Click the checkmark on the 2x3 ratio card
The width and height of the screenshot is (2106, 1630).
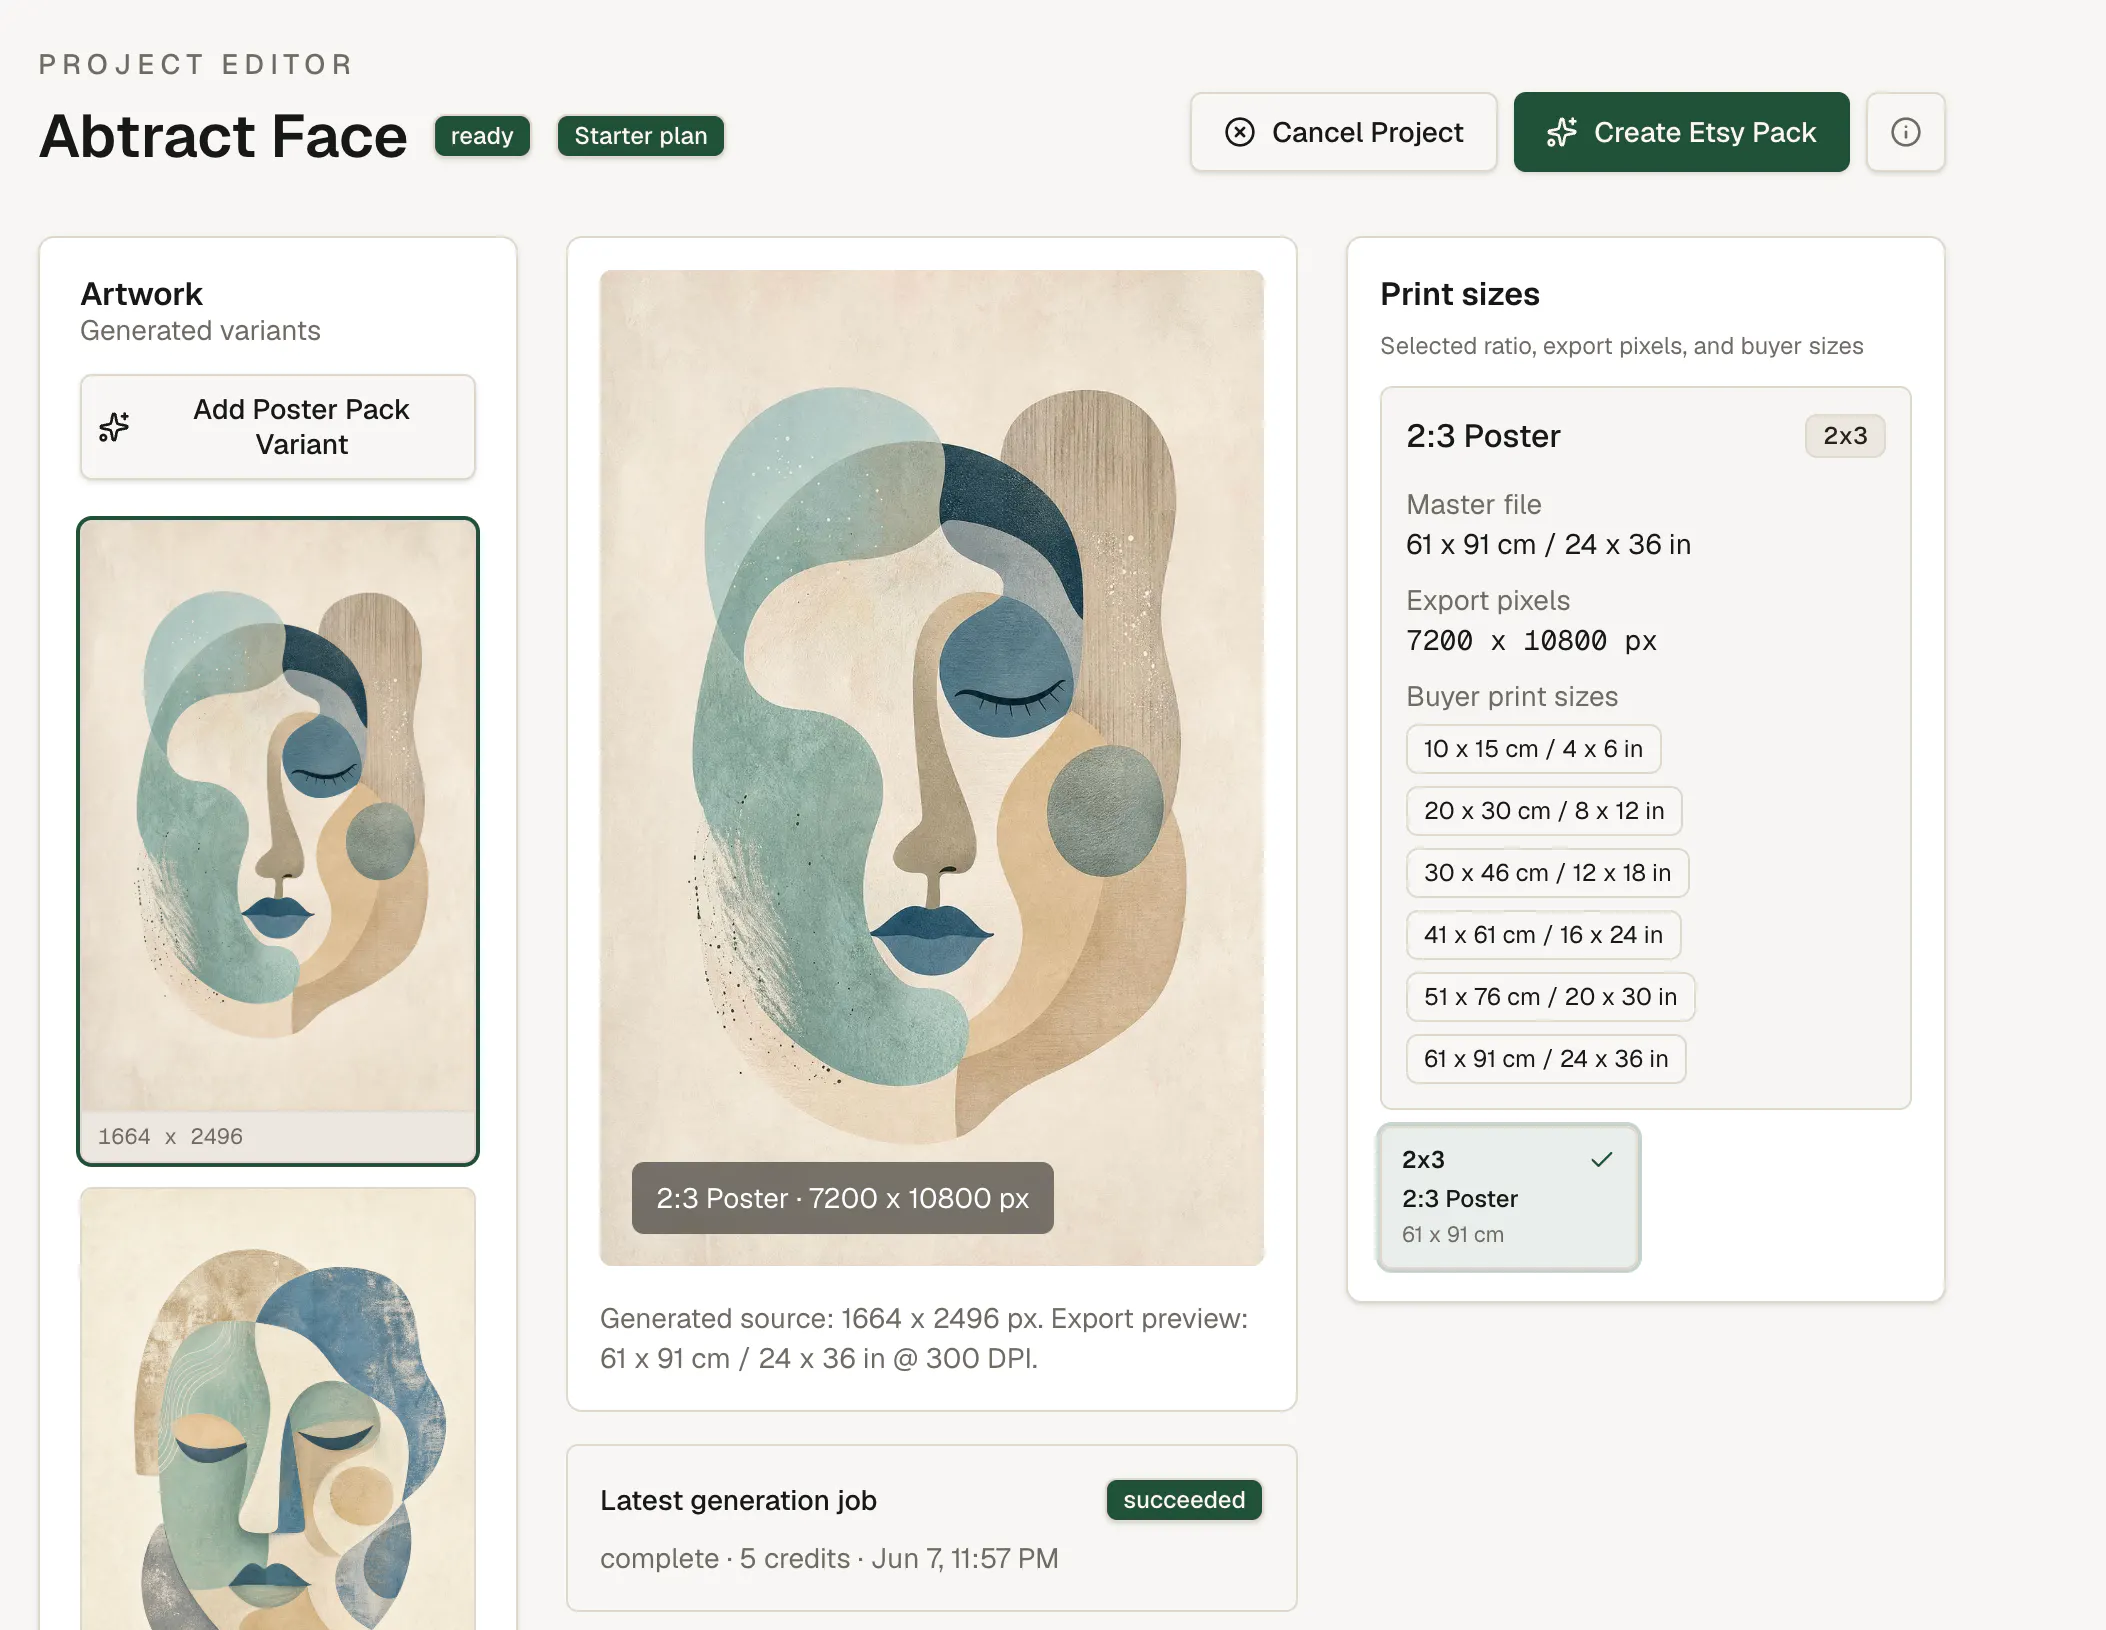tap(1602, 1160)
